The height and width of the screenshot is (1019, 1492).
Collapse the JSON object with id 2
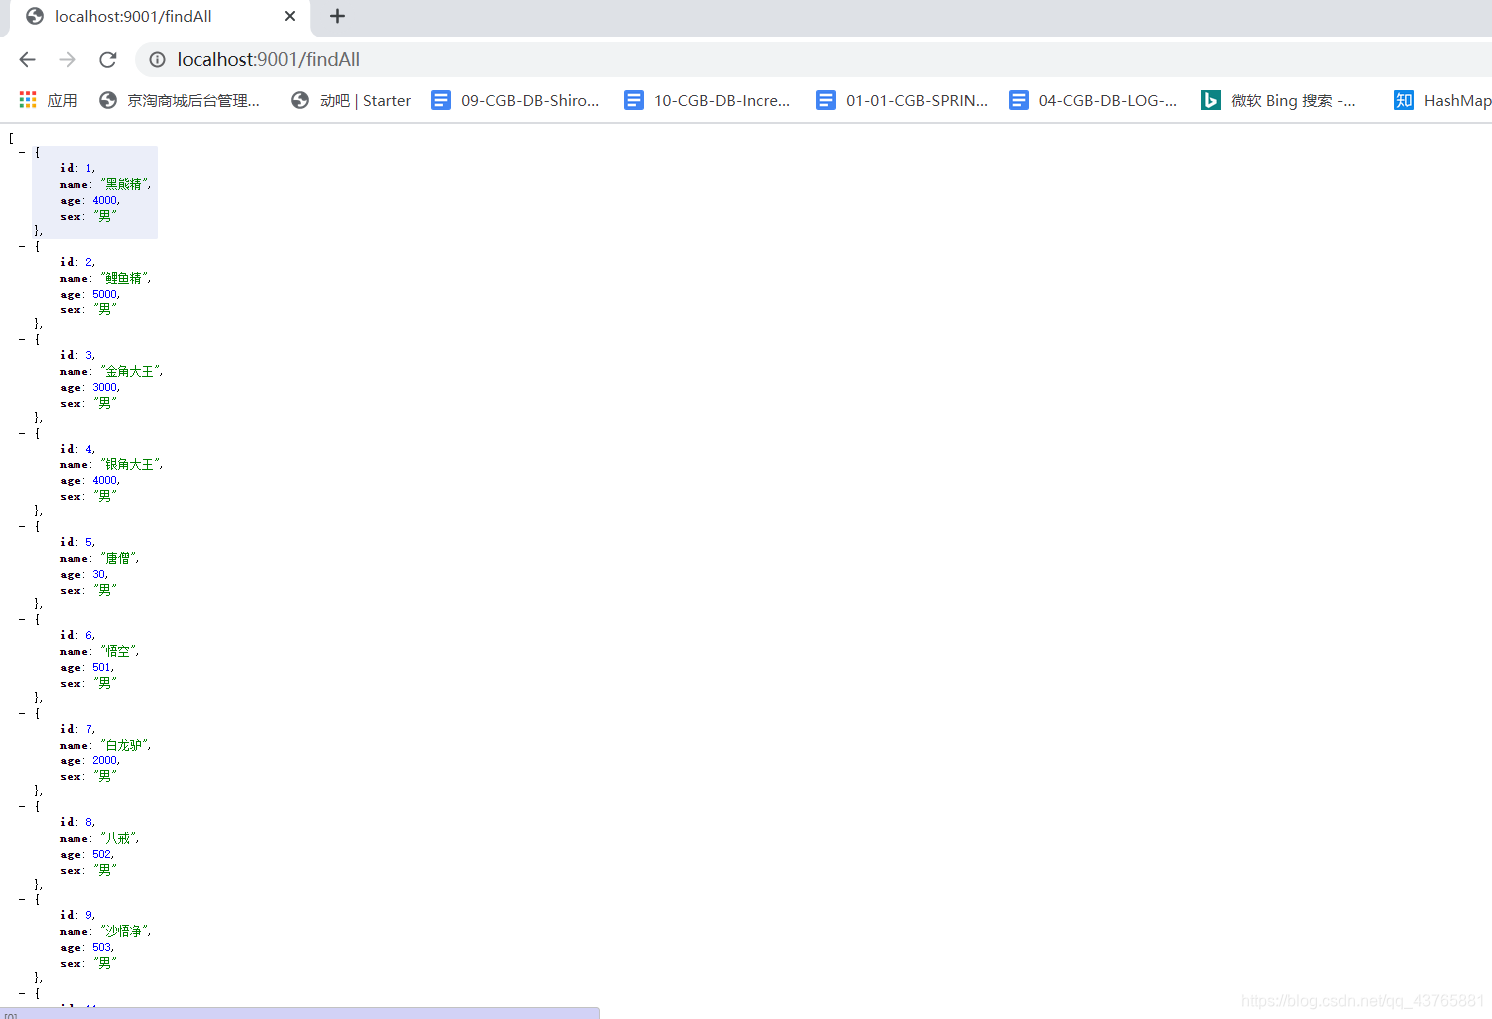(x=22, y=246)
